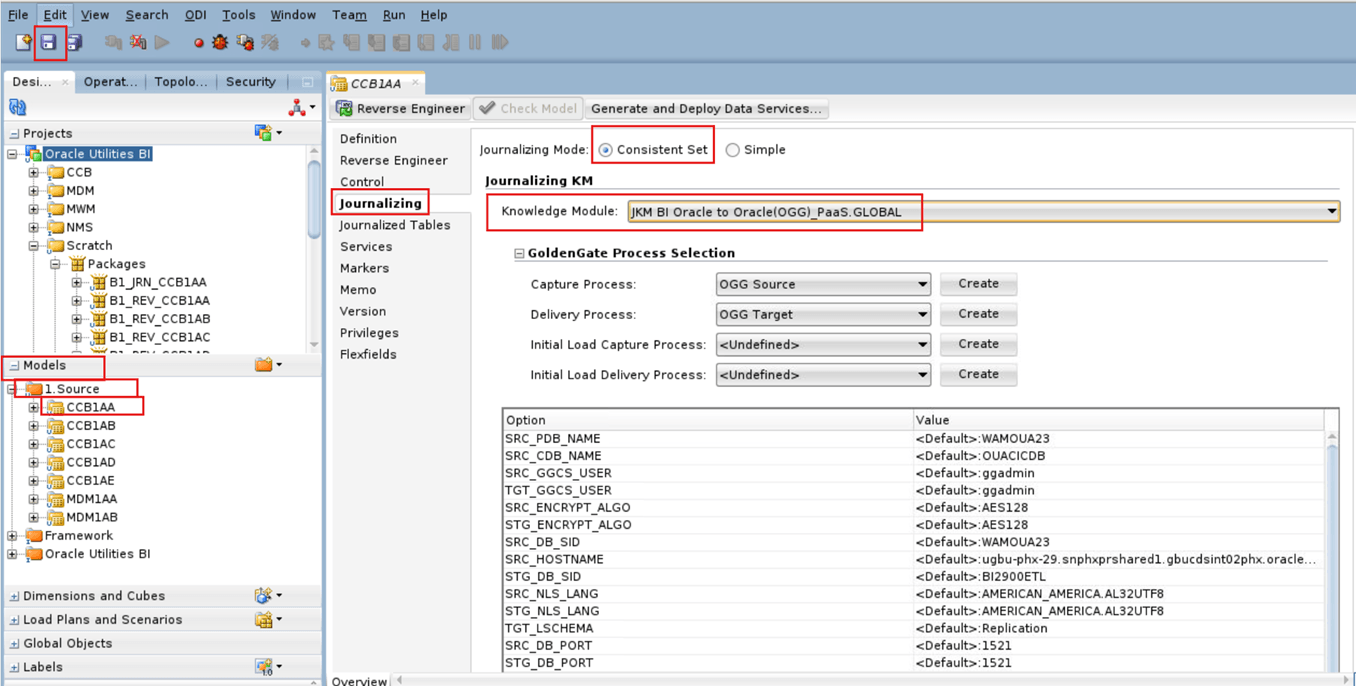Click the Reverse Engineer button
Screen dimensions: 1356x686
(401, 108)
